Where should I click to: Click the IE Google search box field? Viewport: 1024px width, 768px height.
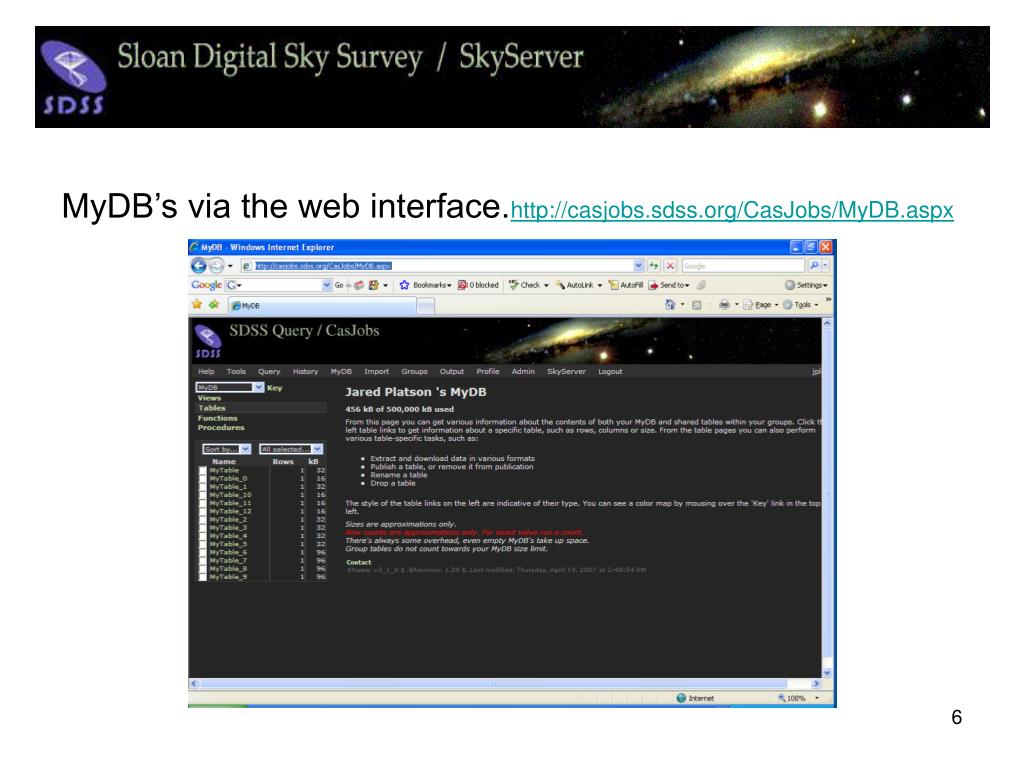coord(744,266)
